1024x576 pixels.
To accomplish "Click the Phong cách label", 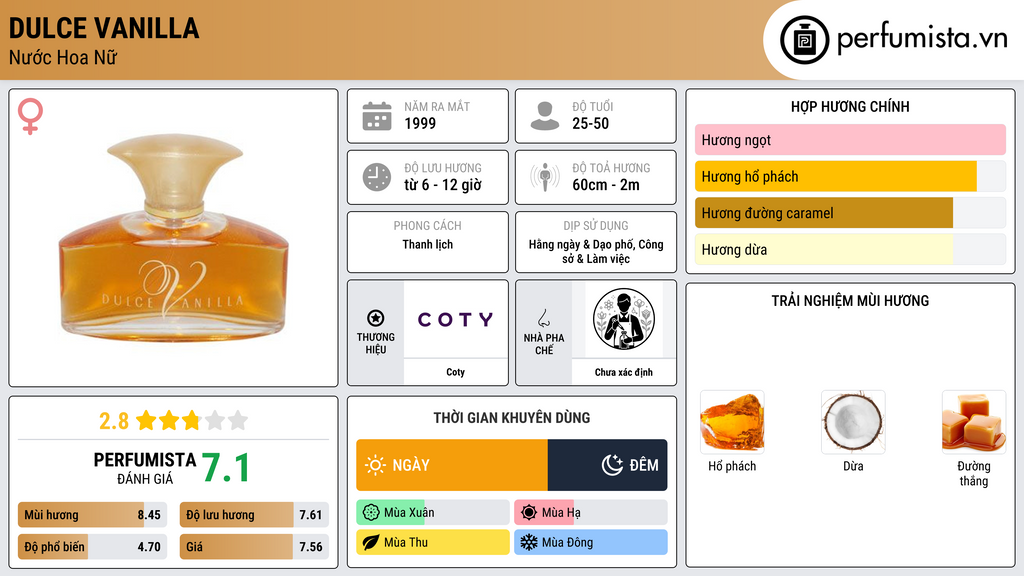I will [x=428, y=226].
